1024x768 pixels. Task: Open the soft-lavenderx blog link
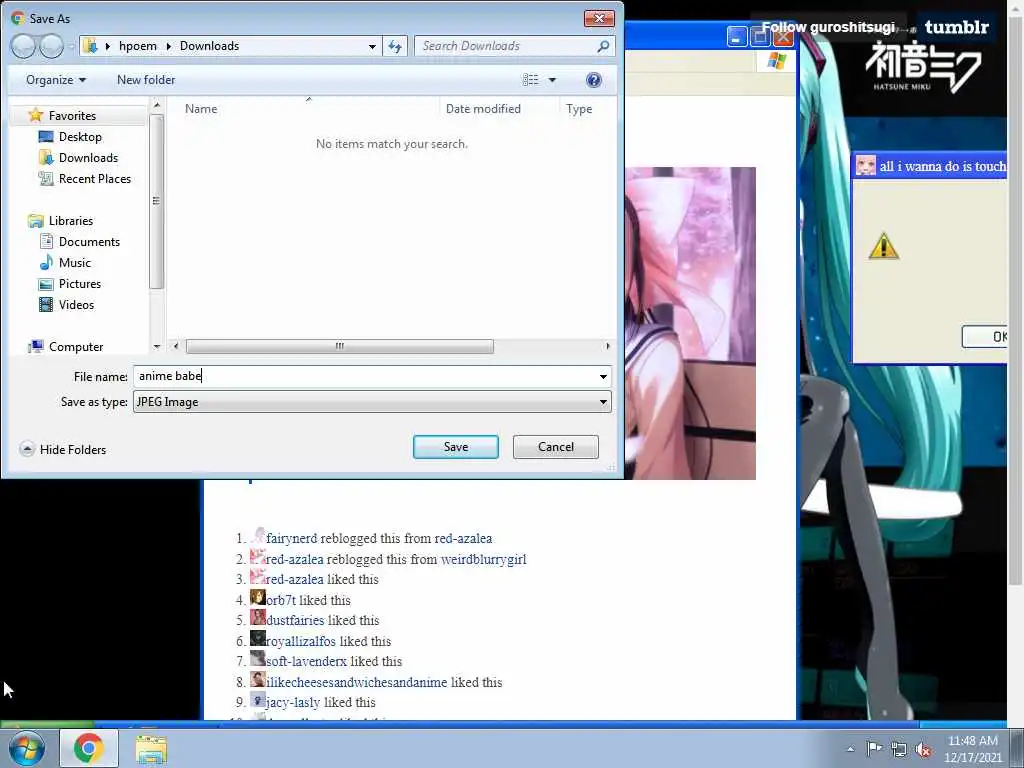(306, 661)
